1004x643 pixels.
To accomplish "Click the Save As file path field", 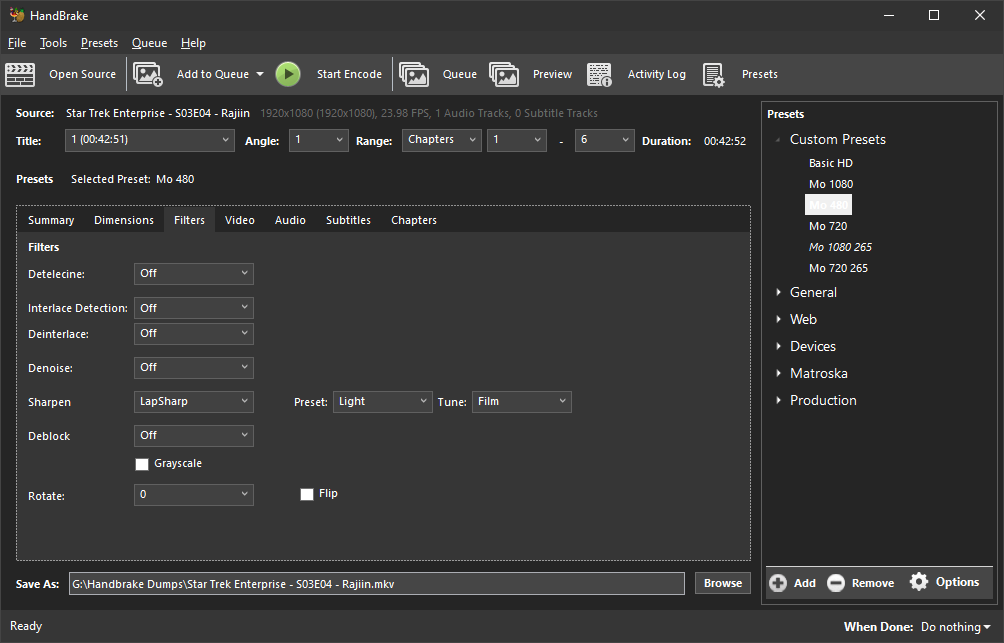I will tap(376, 583).
